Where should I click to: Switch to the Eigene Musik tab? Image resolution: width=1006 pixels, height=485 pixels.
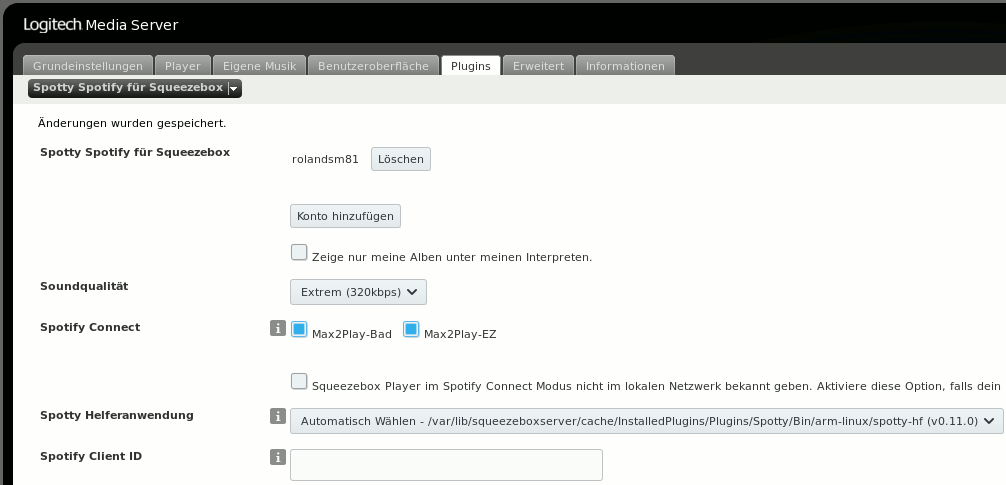click(259, 65)
